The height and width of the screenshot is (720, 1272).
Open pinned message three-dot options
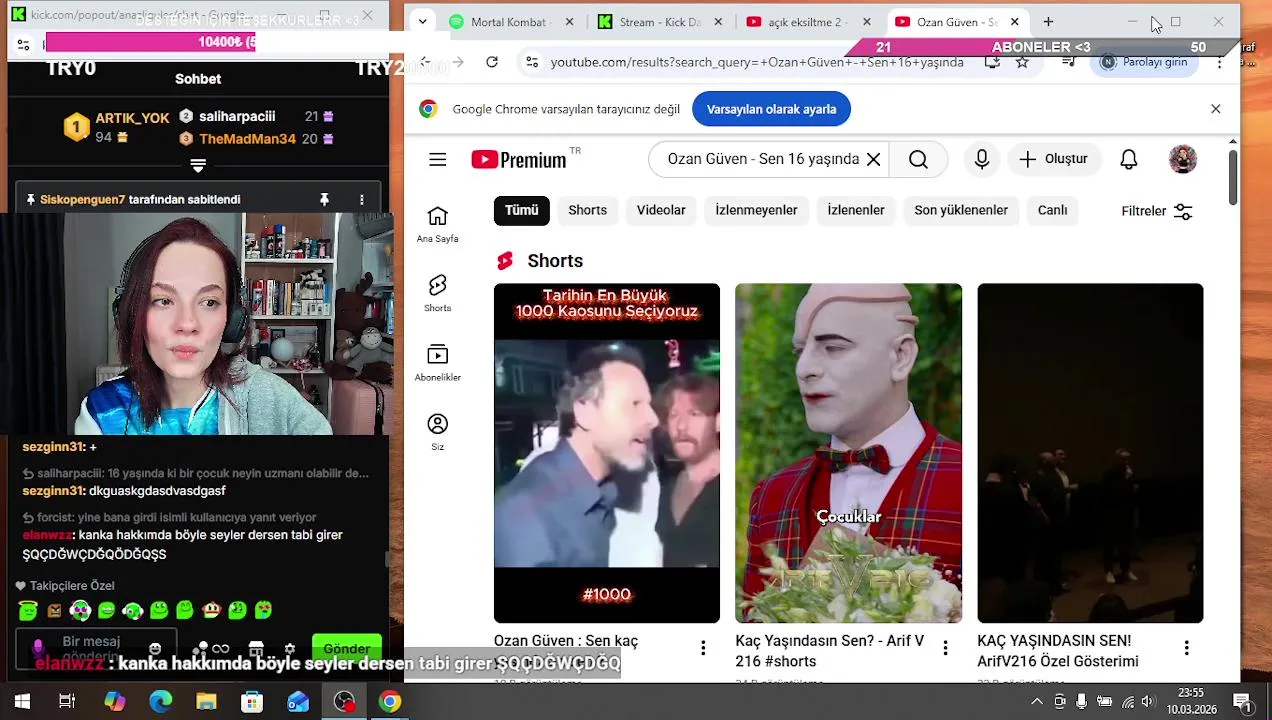(x=362, y=200)
